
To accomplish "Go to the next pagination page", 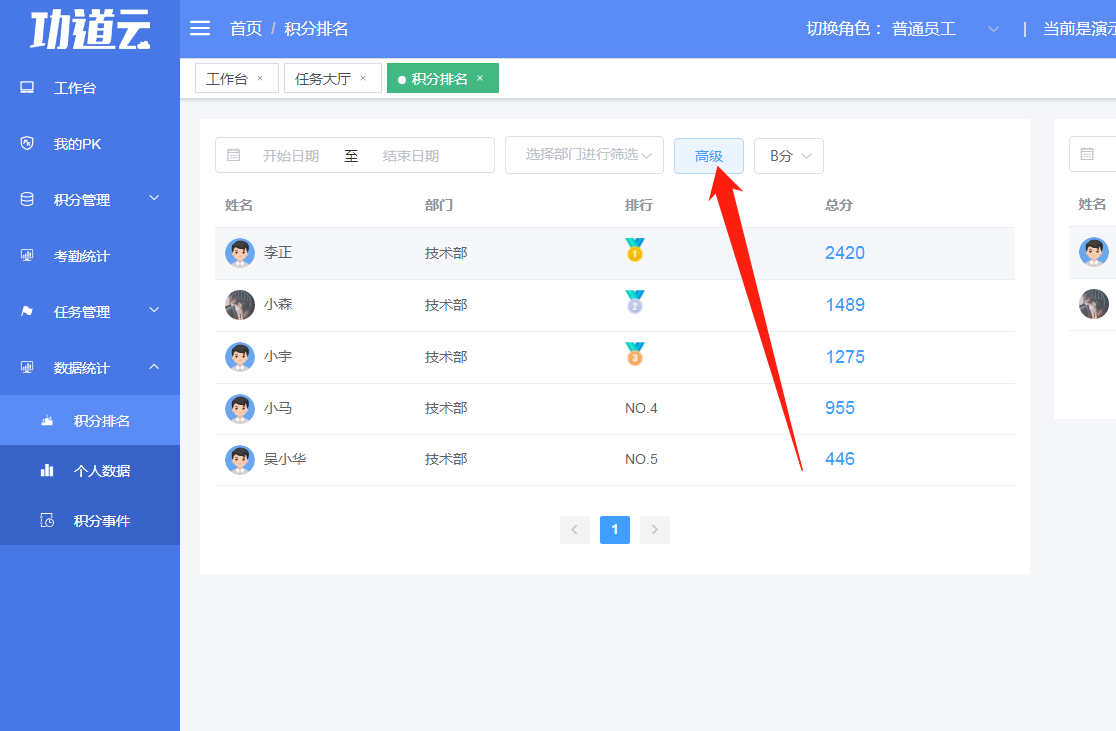I will tap(655, 530).
